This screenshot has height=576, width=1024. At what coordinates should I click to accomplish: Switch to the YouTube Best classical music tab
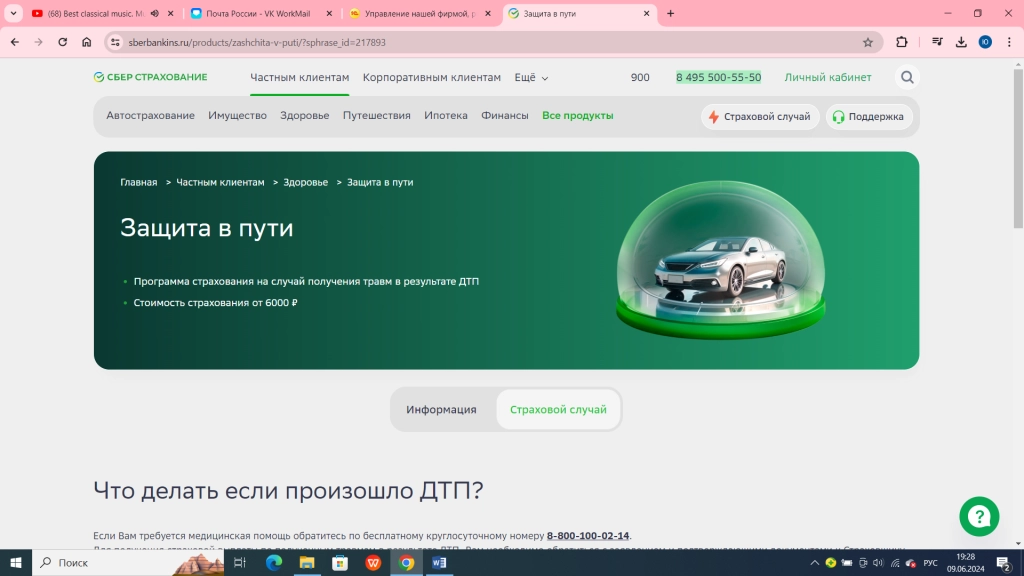(x=95, y=13)
